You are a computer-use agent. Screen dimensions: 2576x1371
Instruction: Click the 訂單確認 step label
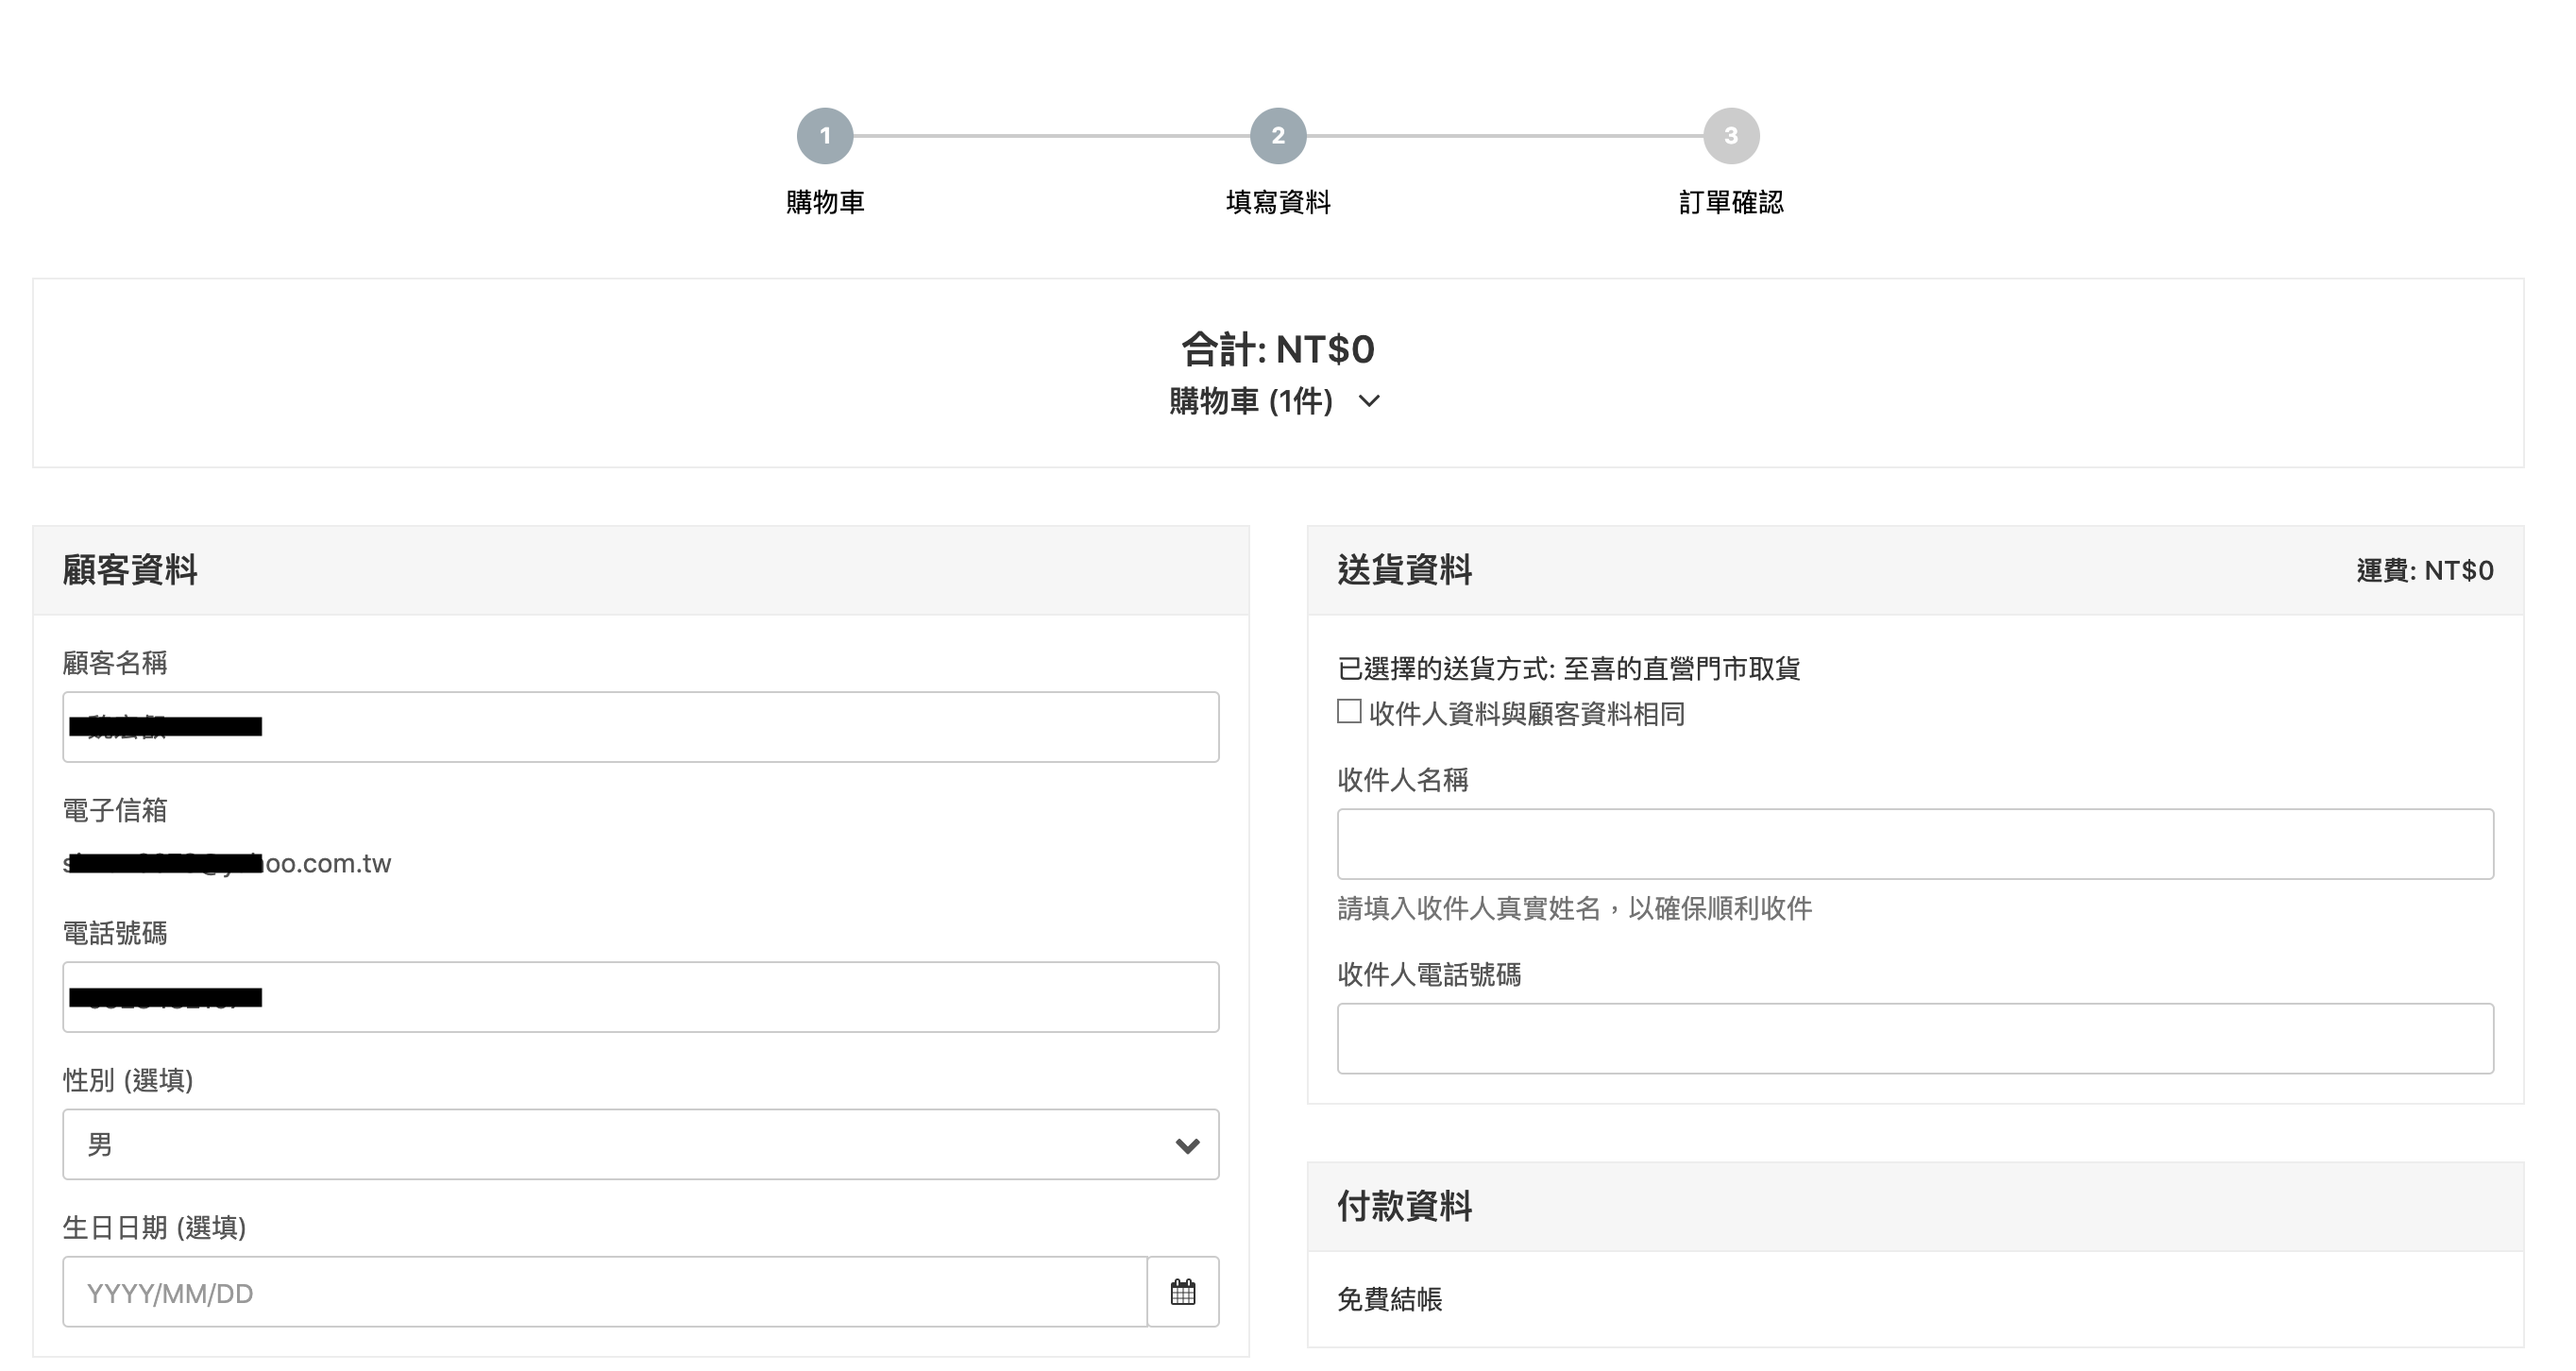click(1730, 202)
